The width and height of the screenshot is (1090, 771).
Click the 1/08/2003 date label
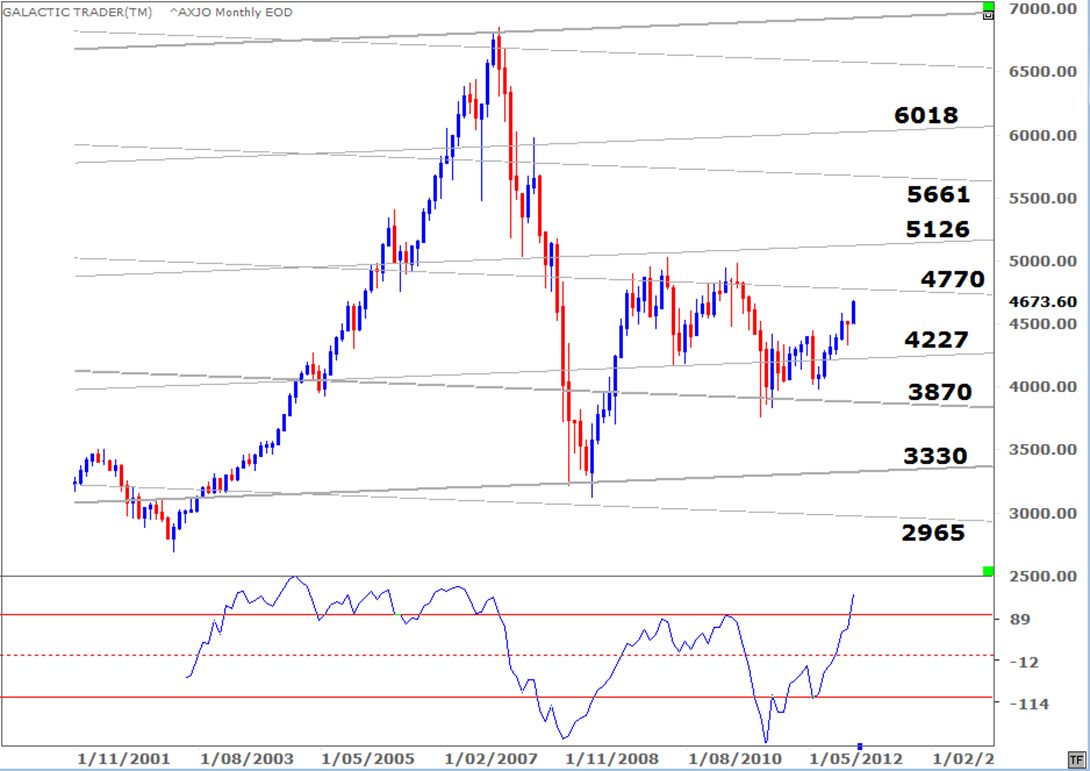coord(247,758)
